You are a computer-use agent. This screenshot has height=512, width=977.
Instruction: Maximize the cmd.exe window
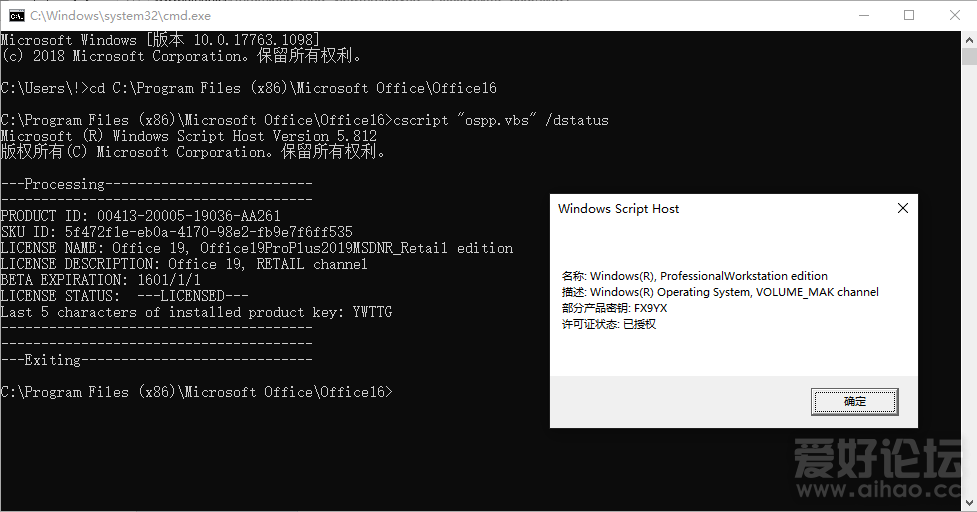click(x=909, y=16)
